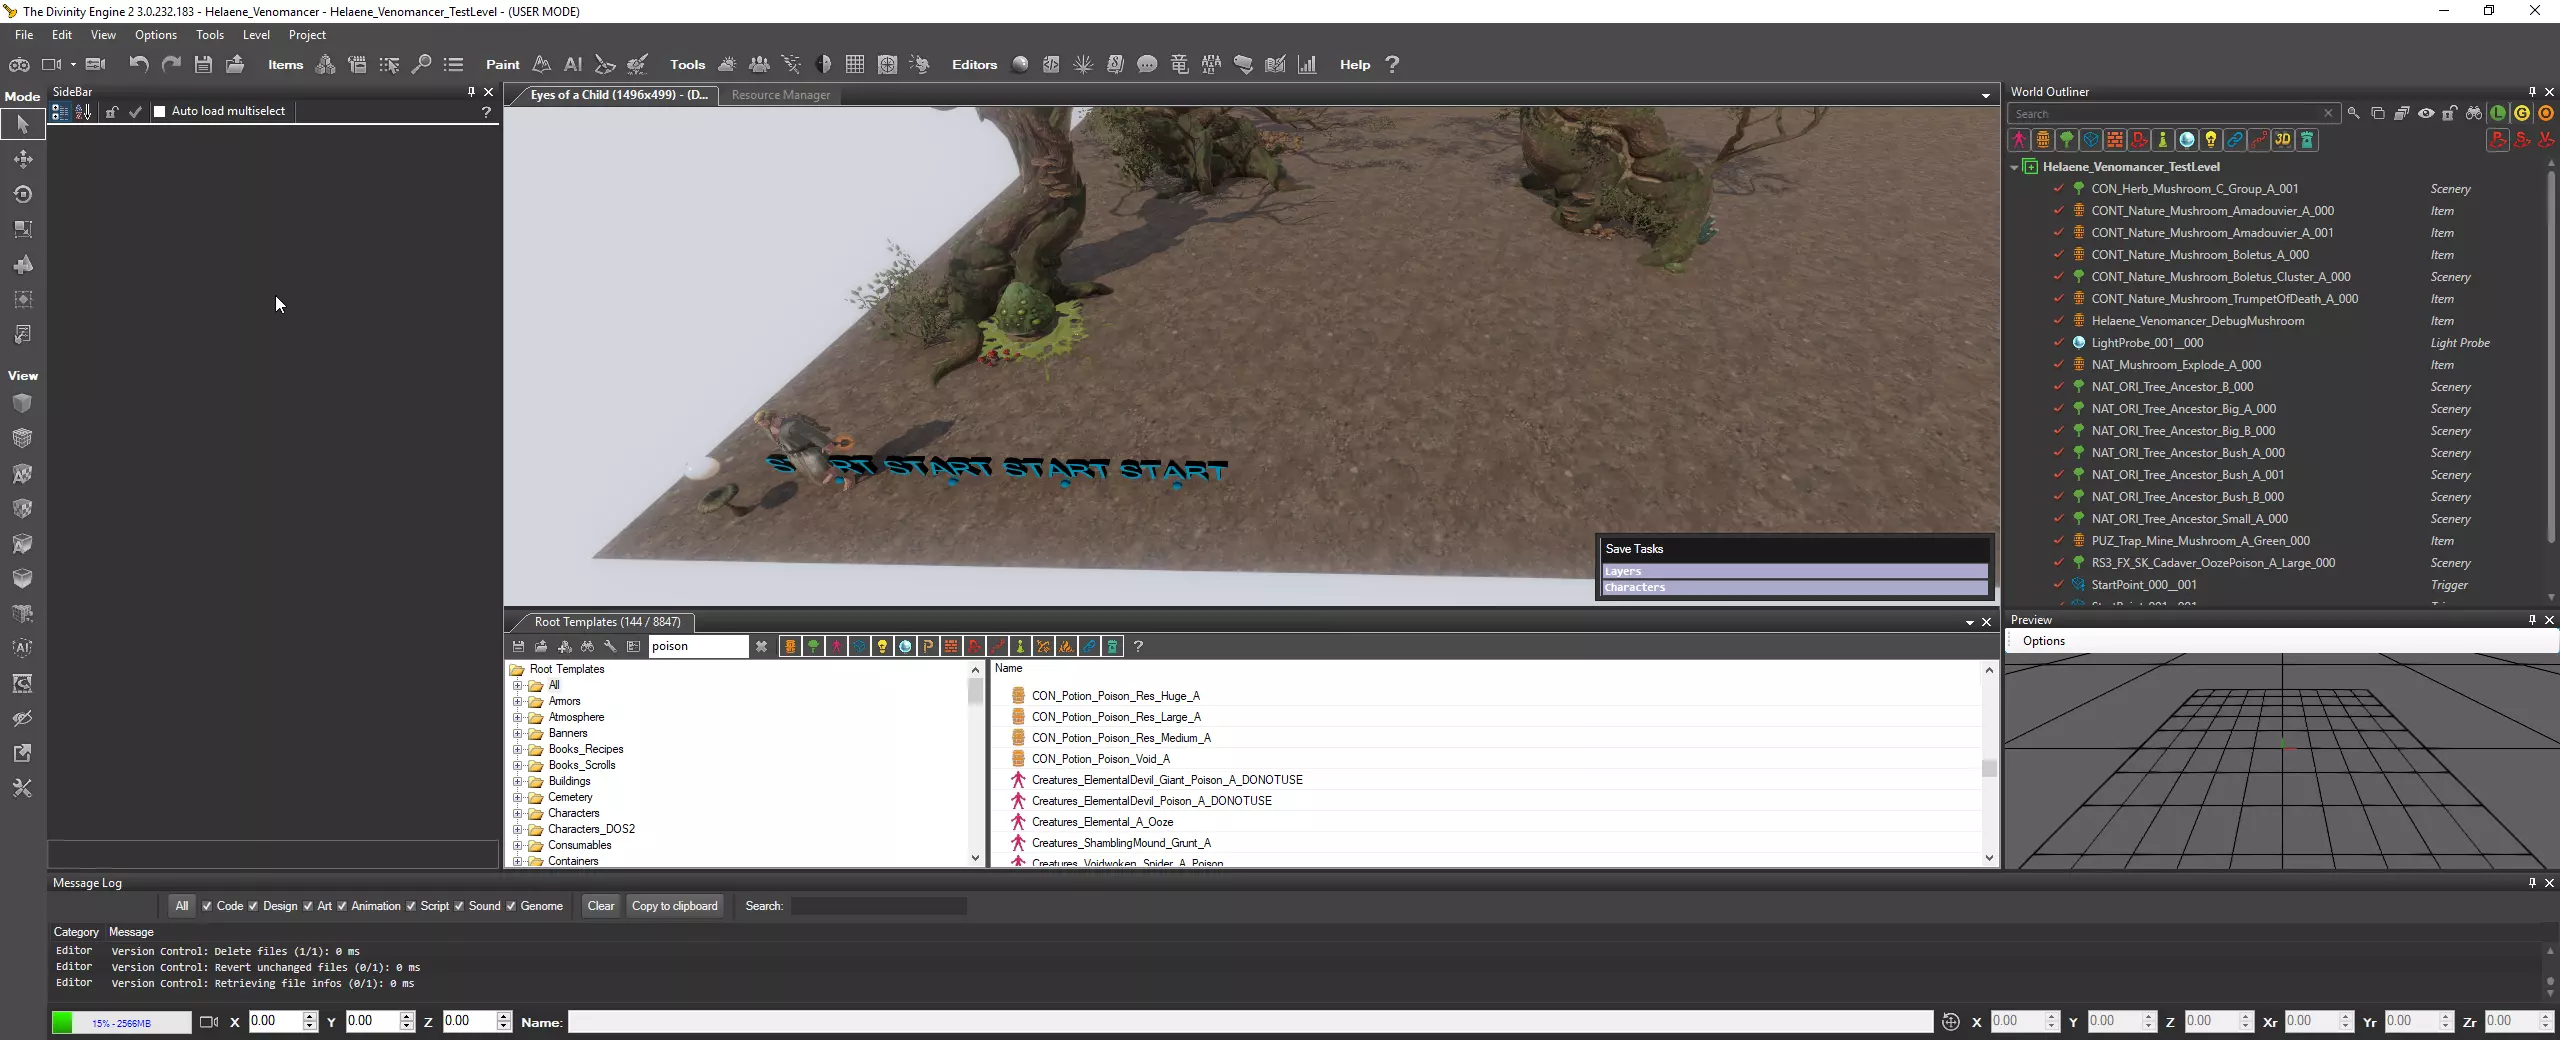Expand the Cemetery folder in Root Templates
2560x1040 pixels.
[517, 797]
